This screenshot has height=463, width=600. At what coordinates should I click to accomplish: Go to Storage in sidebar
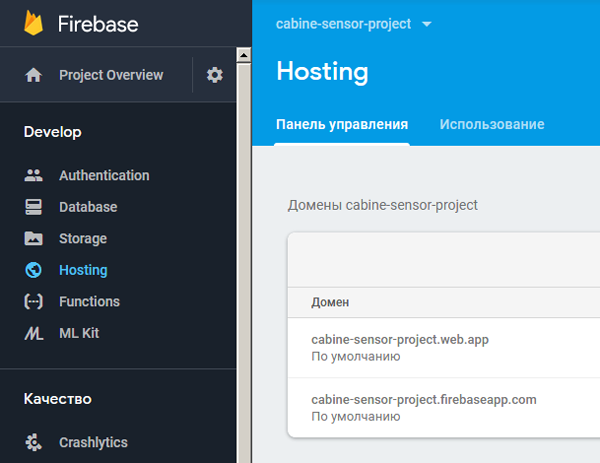pos(83,239)
